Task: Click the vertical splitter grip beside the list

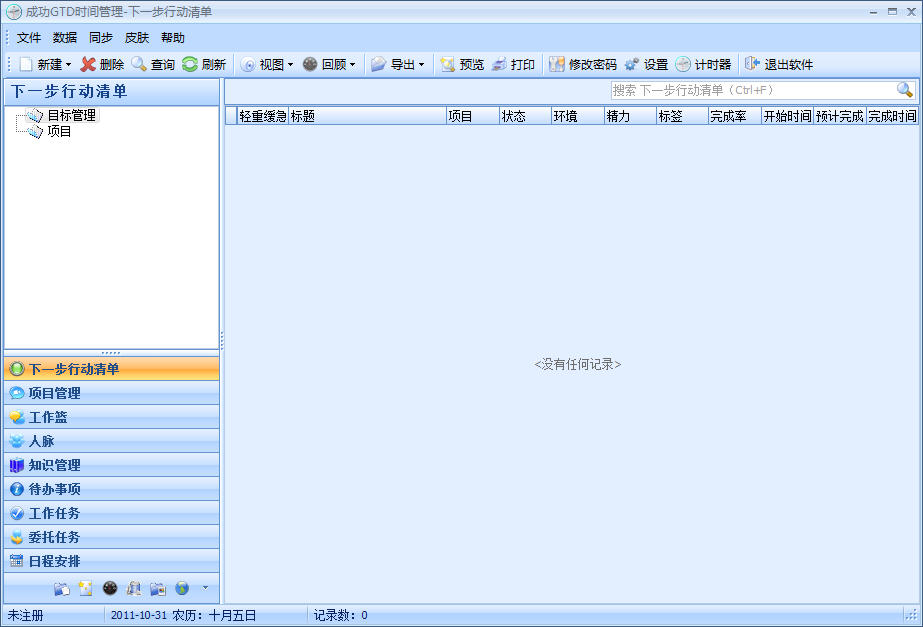Action: click(222, 340)
